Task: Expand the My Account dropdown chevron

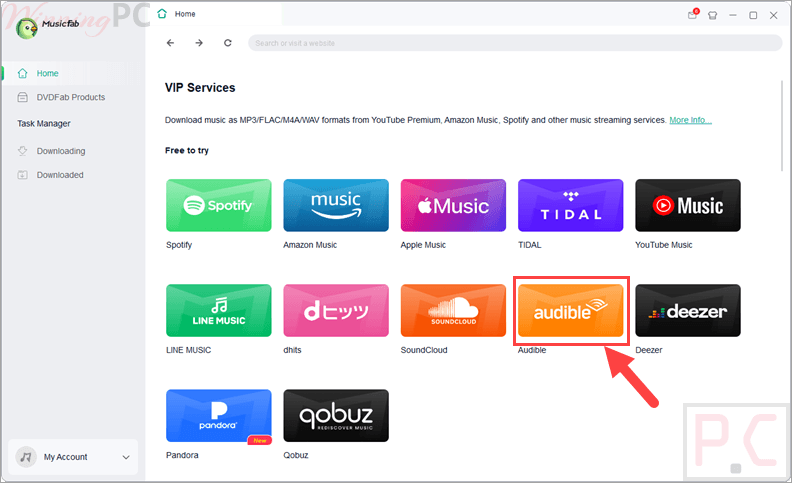Action: [x=126, y=457]
